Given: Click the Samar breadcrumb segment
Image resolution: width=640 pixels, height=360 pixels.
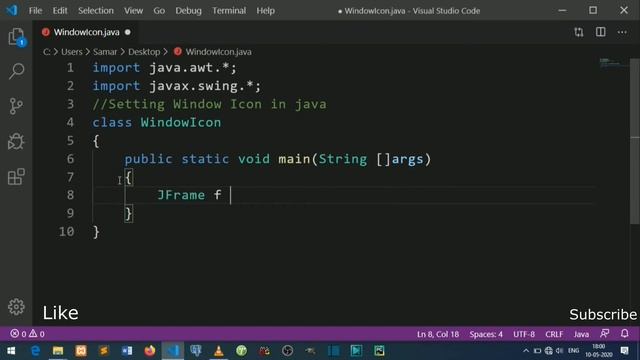Looking at the screenshot, I should click(105, 52).
